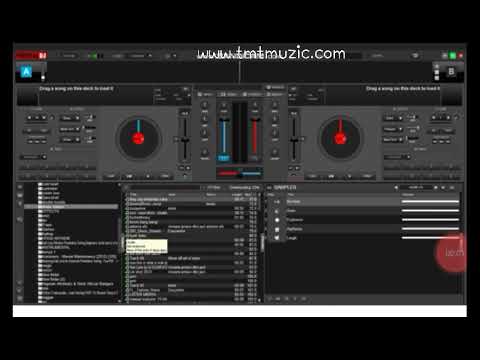Click the left deck SYNC button
This screenshot has height=360, width=480.
[165, 176]
